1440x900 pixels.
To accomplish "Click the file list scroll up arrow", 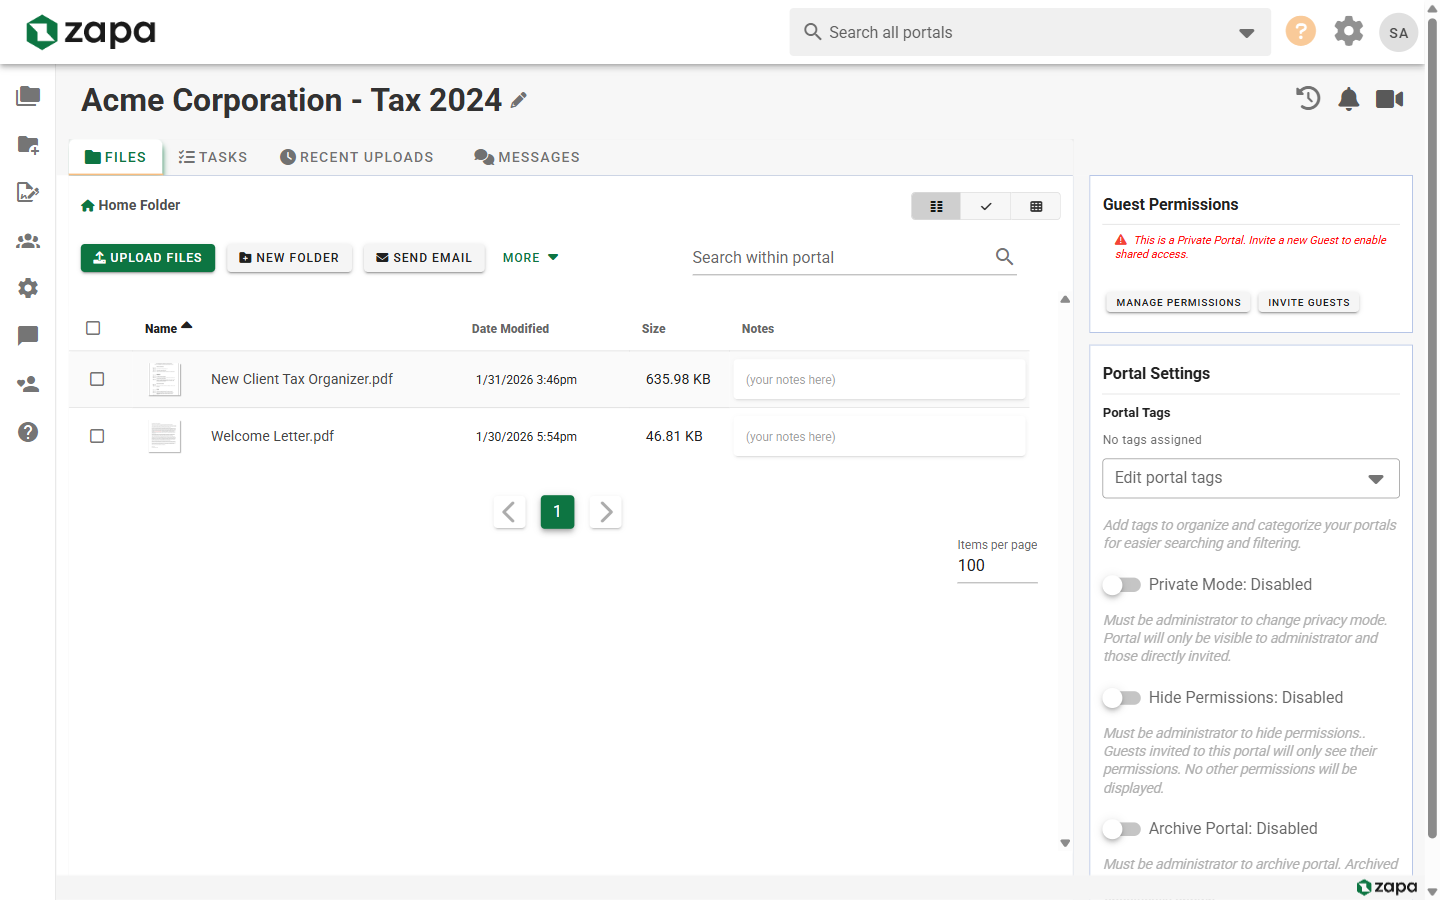I will pyautogui.click(x=1065, y=299).
